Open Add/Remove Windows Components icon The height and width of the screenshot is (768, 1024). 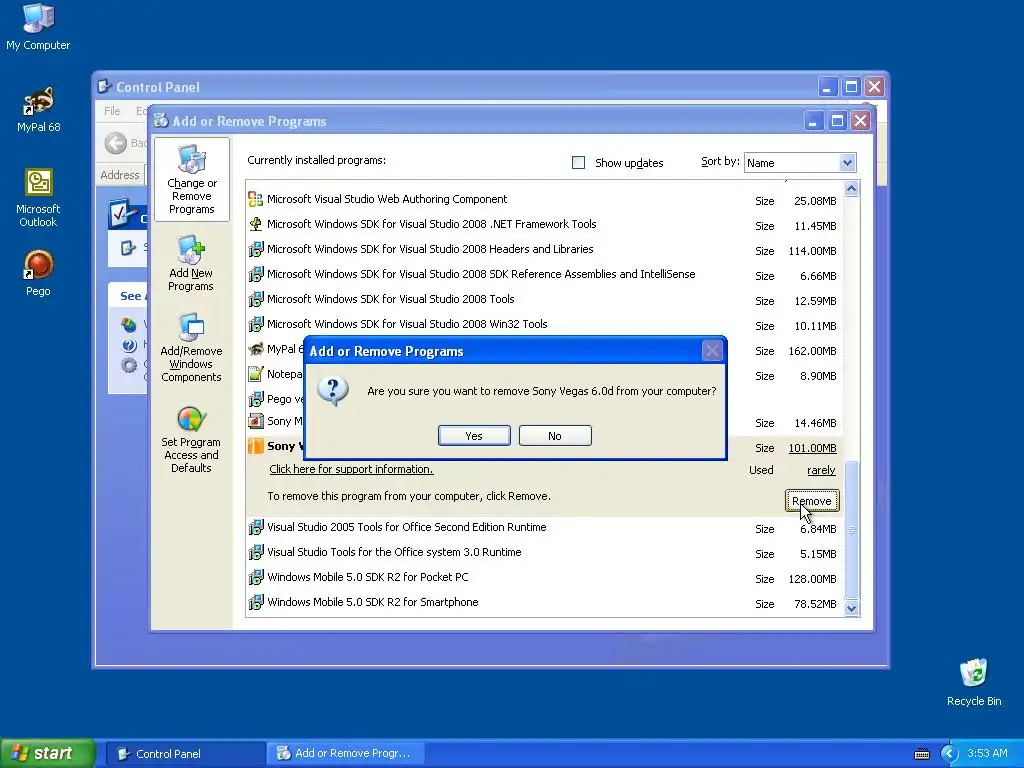point(191,347)
